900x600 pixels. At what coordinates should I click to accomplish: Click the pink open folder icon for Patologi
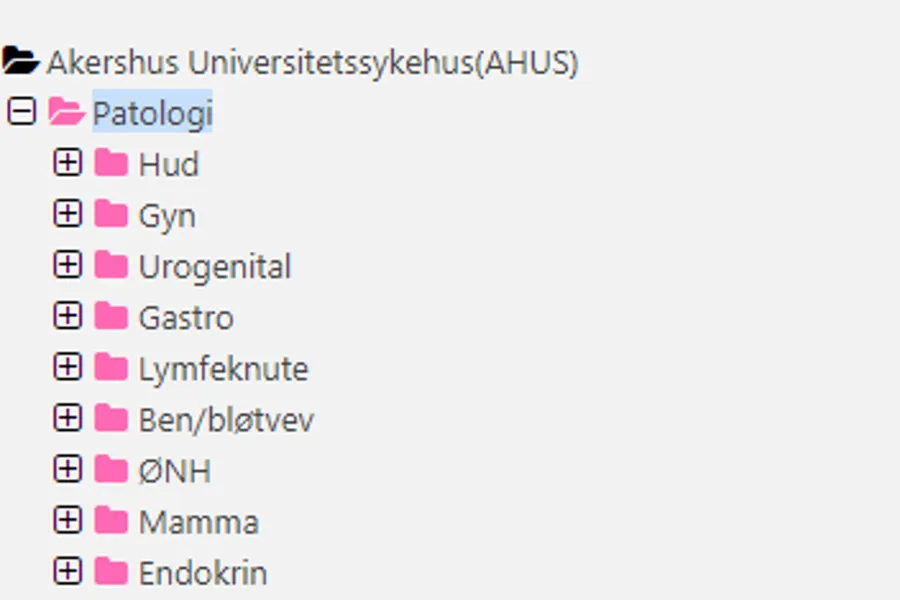(x=66, y=112)
